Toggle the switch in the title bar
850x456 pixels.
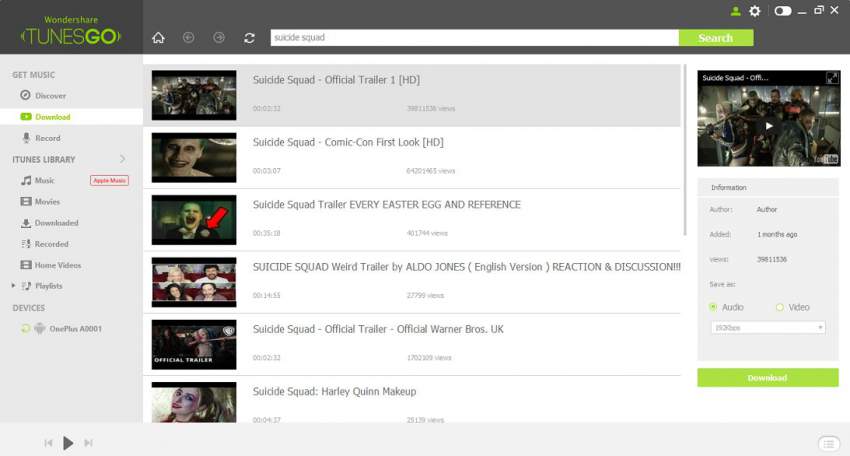782,11
